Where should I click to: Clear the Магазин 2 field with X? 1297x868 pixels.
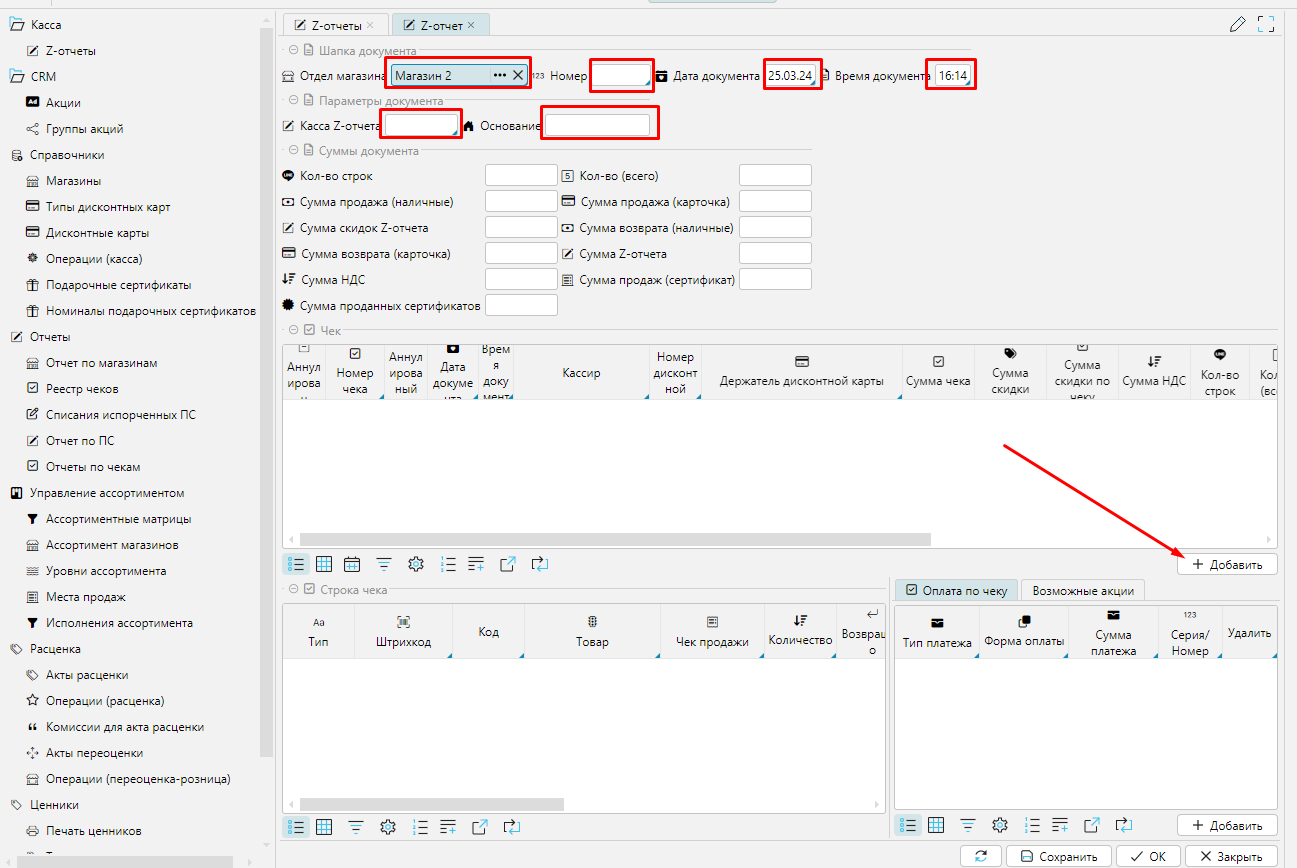pyautogui.click(x=518, y=75)
